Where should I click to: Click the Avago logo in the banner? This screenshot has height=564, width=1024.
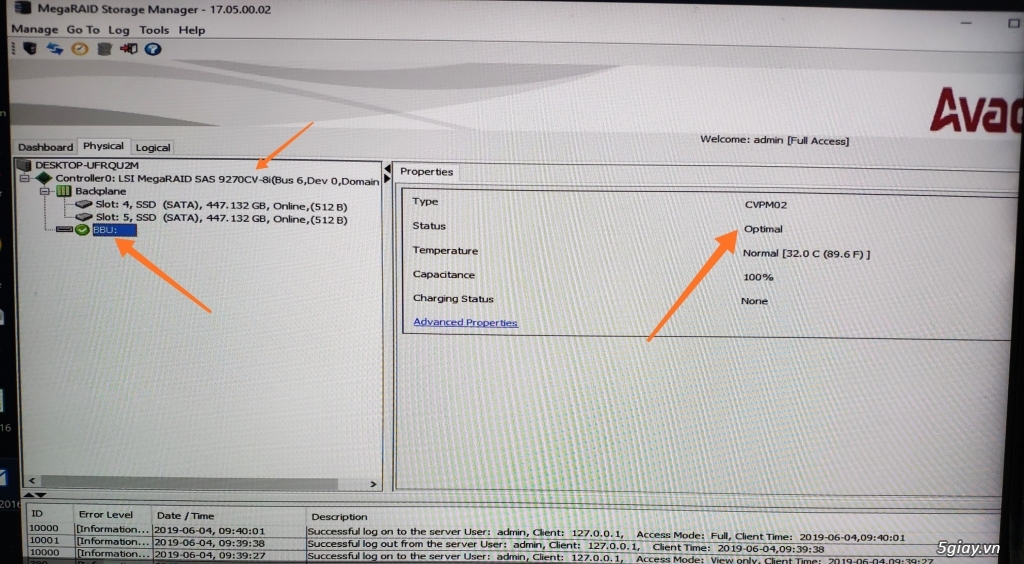pos(976,111)
